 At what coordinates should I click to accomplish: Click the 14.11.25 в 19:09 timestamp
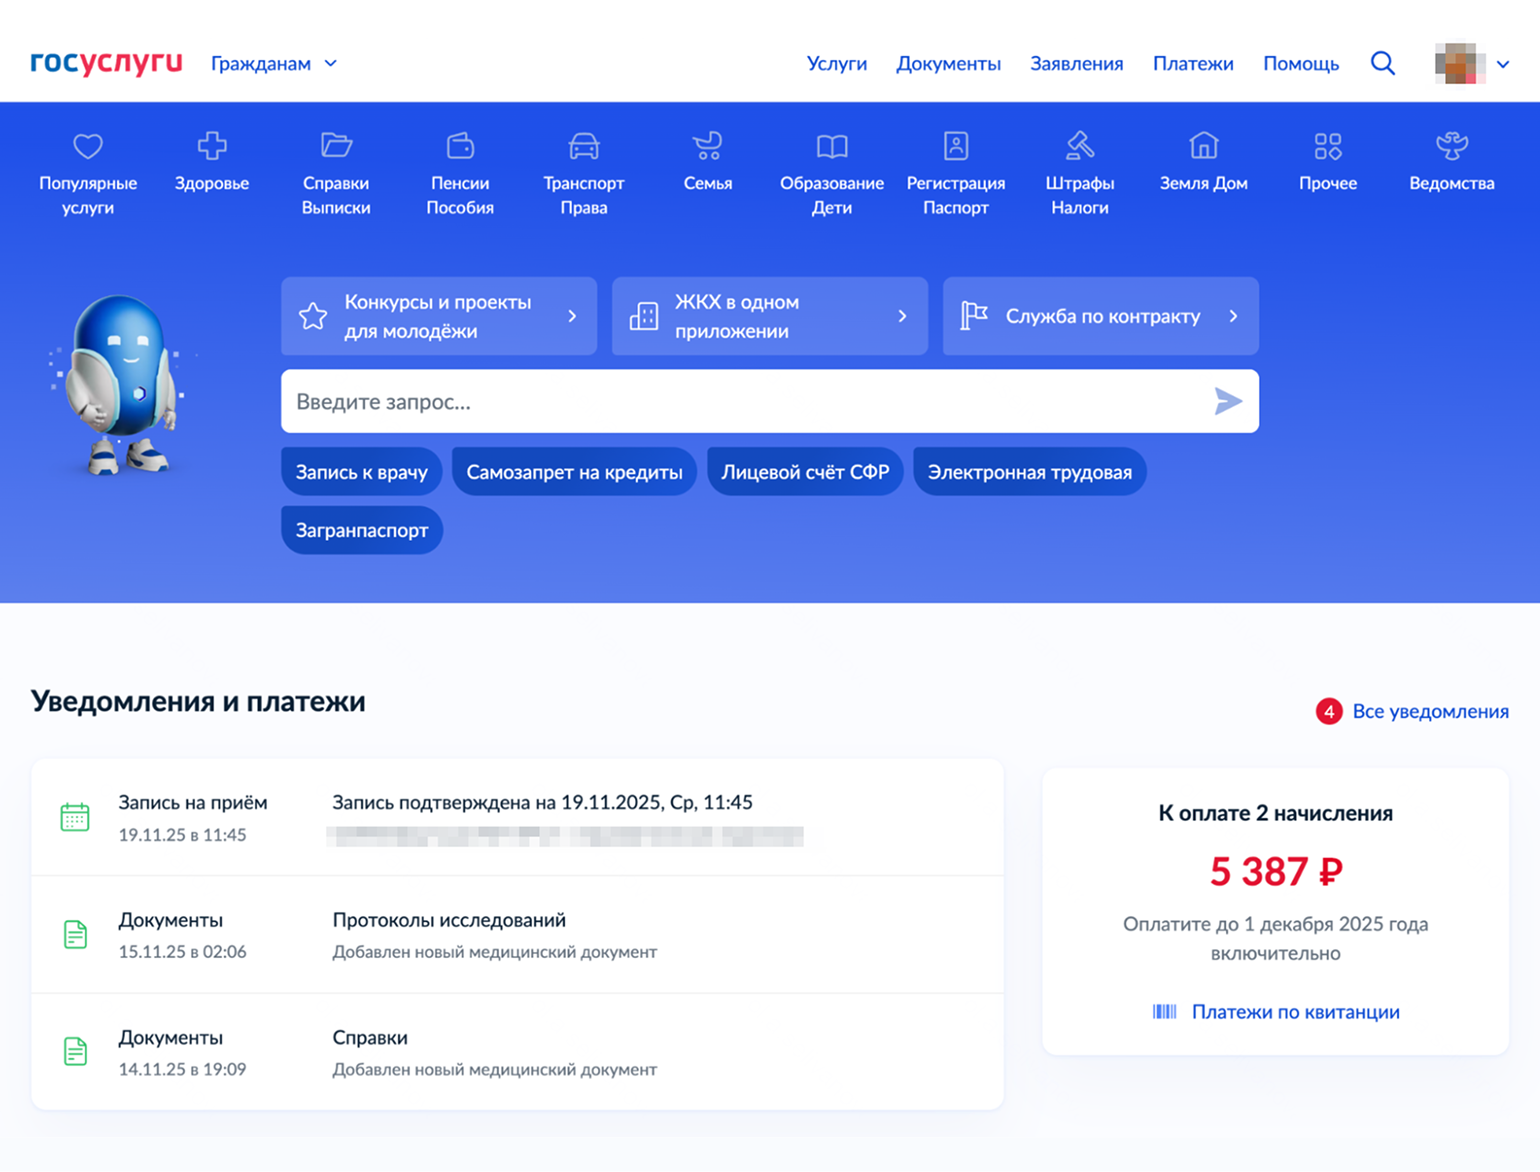pyautogui.click(x=182, y=1069)
